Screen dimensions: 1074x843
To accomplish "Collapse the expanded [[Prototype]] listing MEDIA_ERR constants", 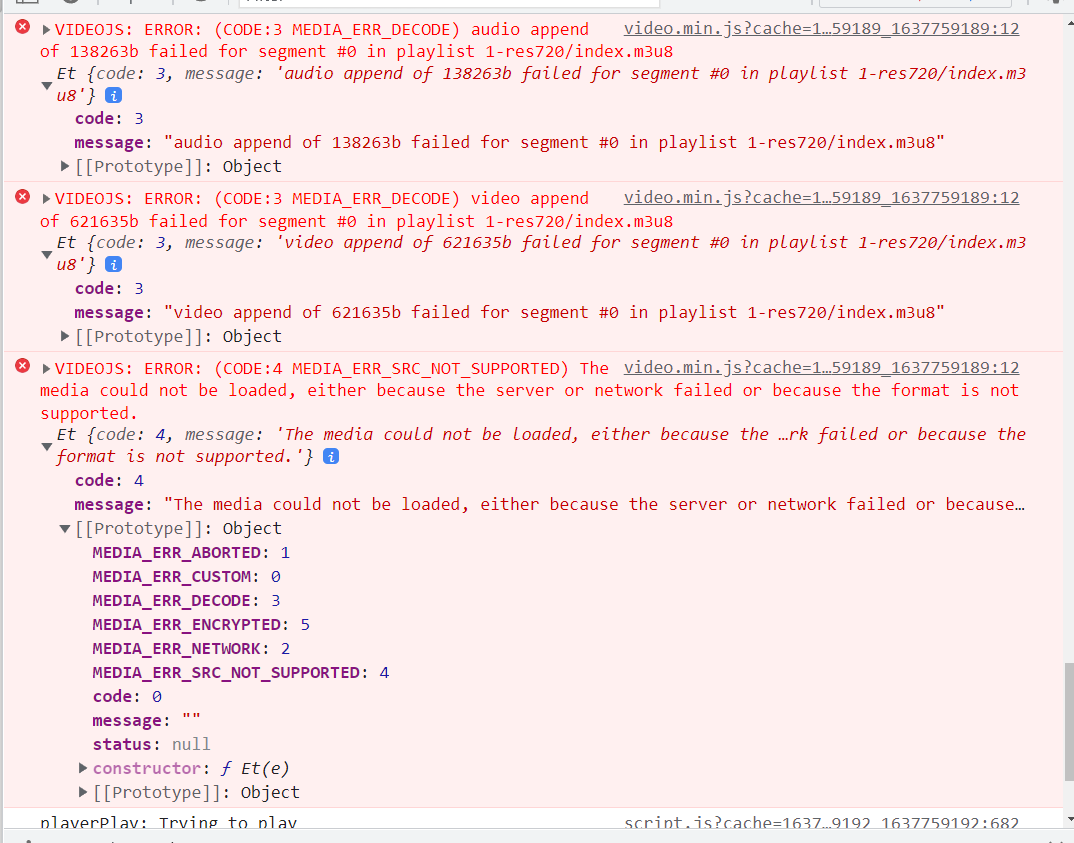I will click(x=65, y=529).
